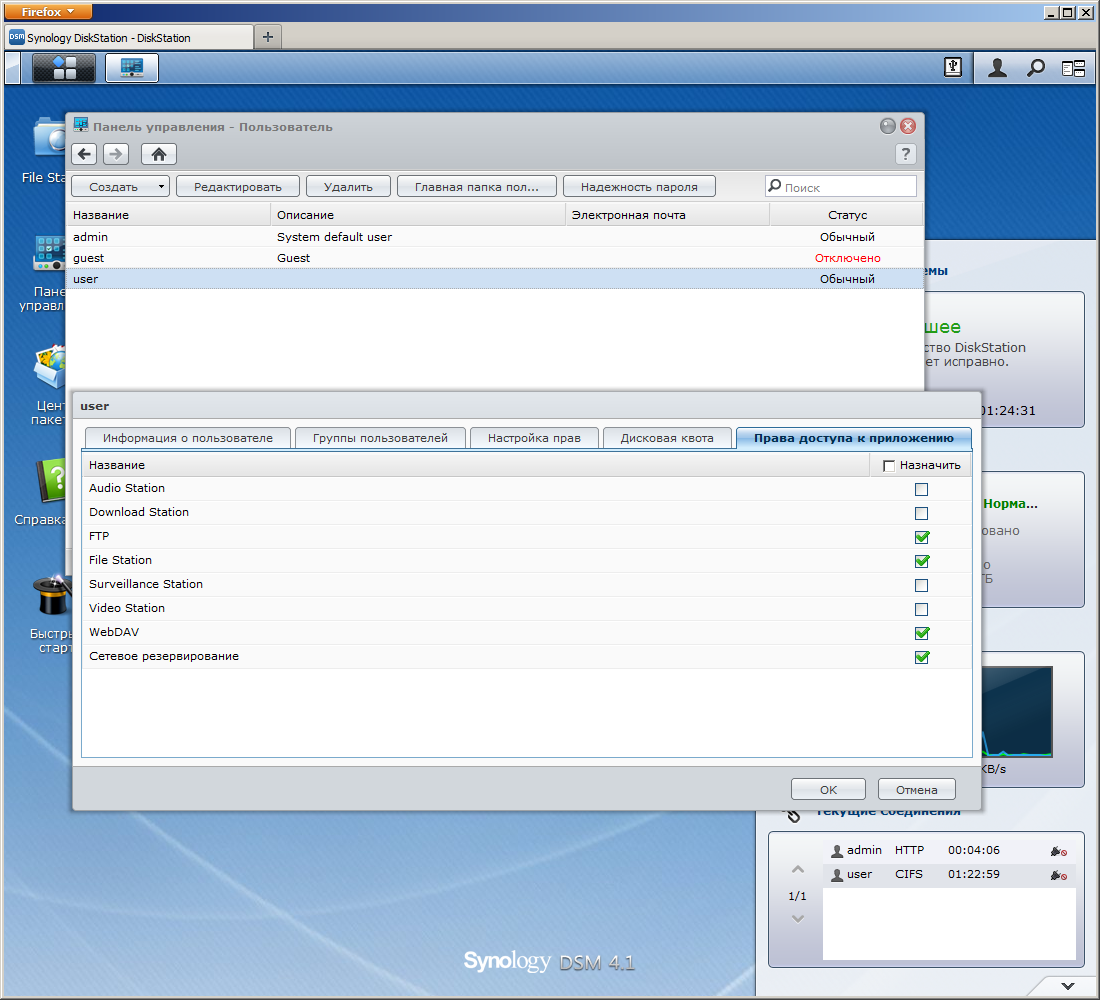1100x1000 pixels.
Task: Select the guest user row
Action: pos(495,258)
